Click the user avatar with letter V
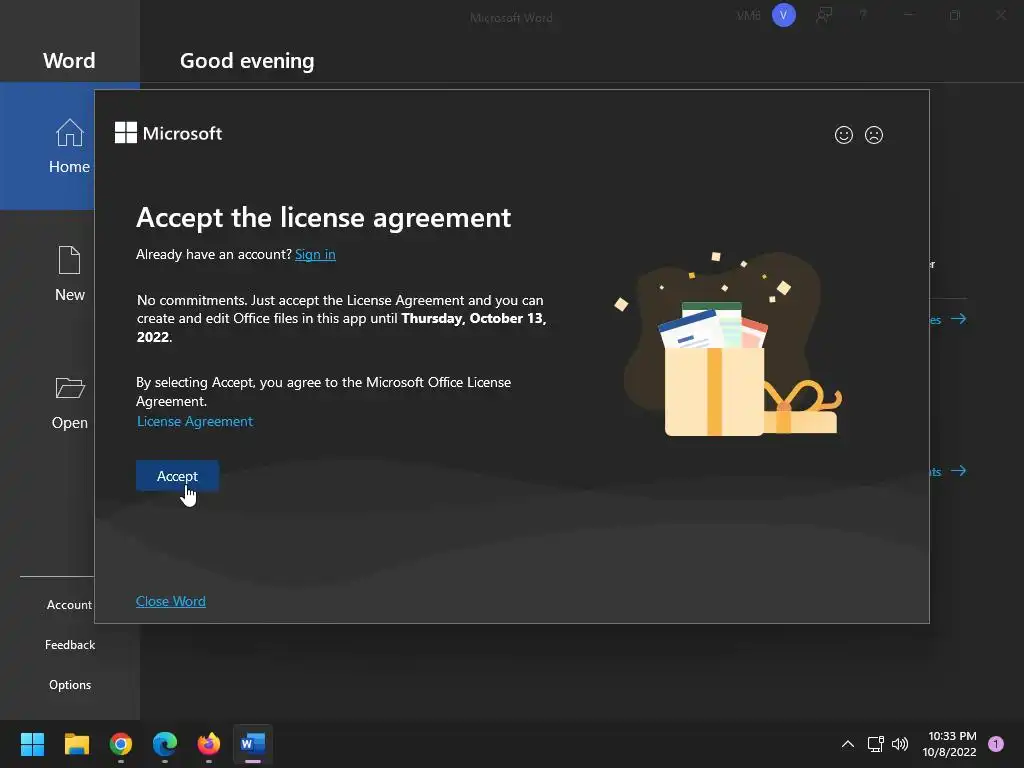Viewport: 1024px width, 768px height. (x=784, y=15)
